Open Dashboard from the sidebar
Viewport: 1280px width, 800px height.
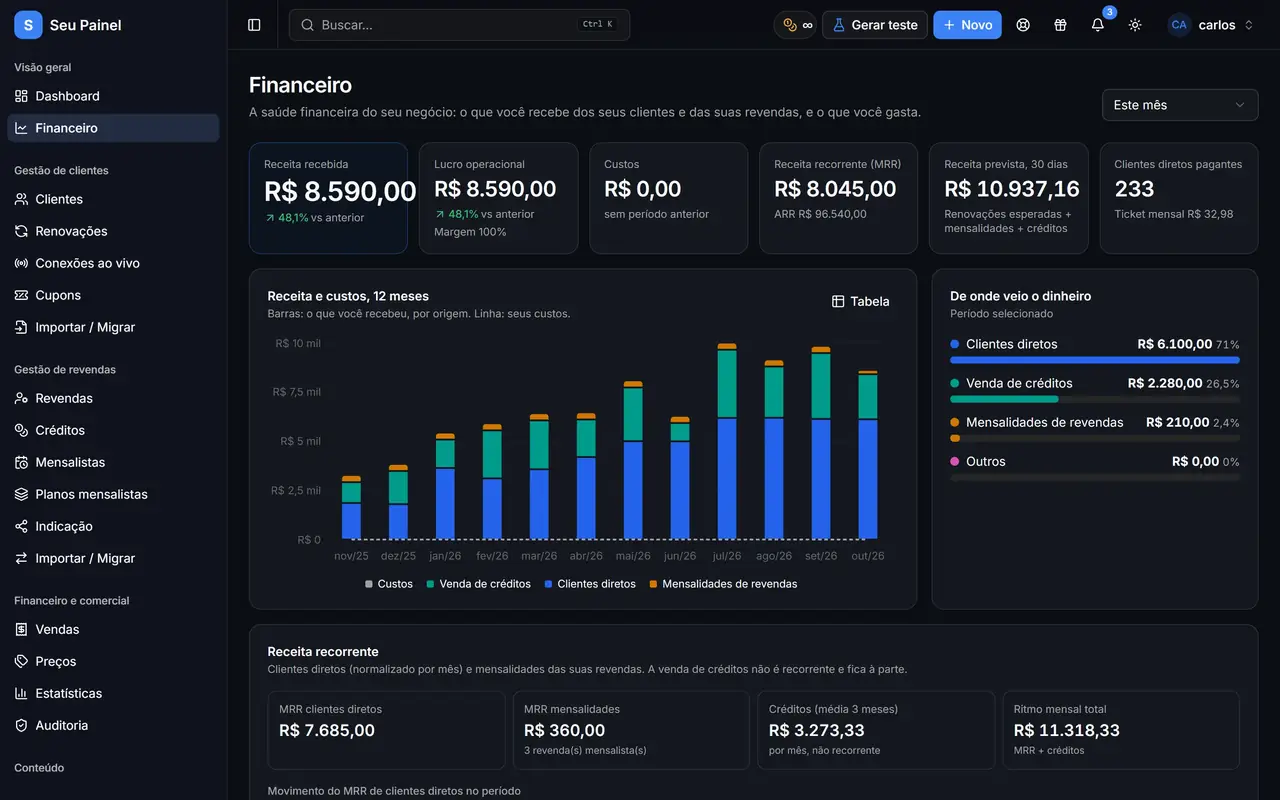(113, 96)
